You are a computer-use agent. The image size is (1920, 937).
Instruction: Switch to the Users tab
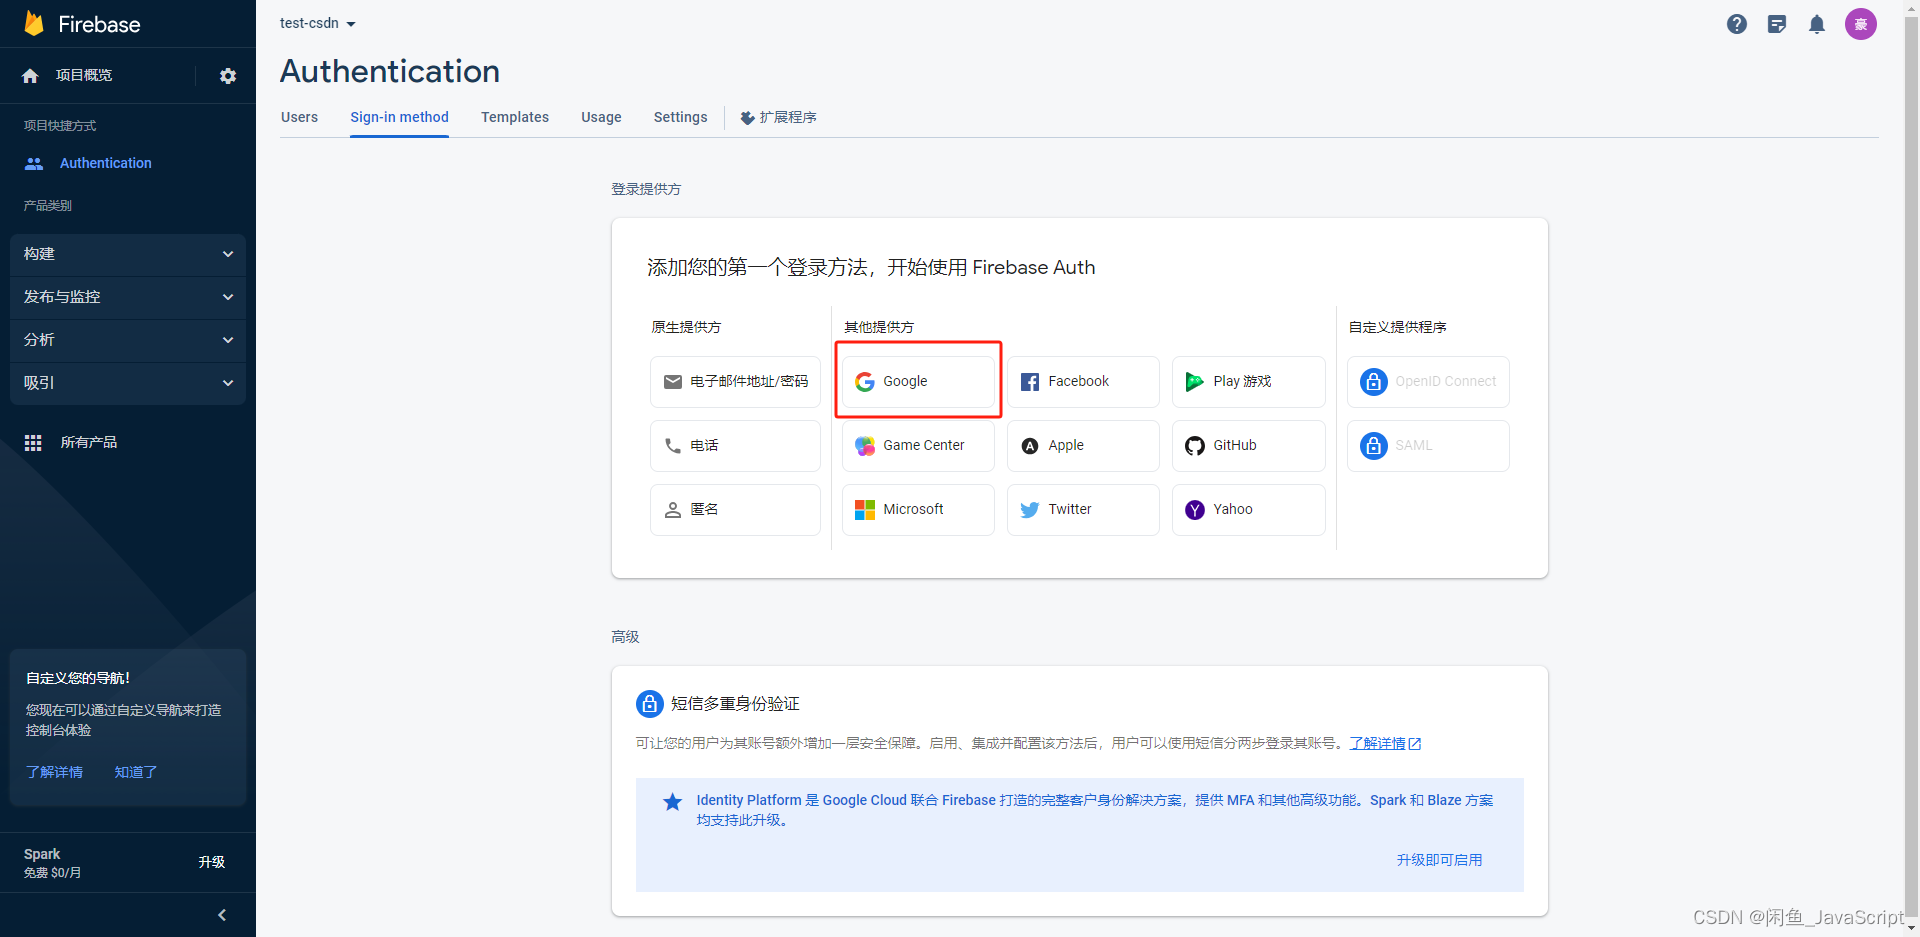(x=299, y=117)
